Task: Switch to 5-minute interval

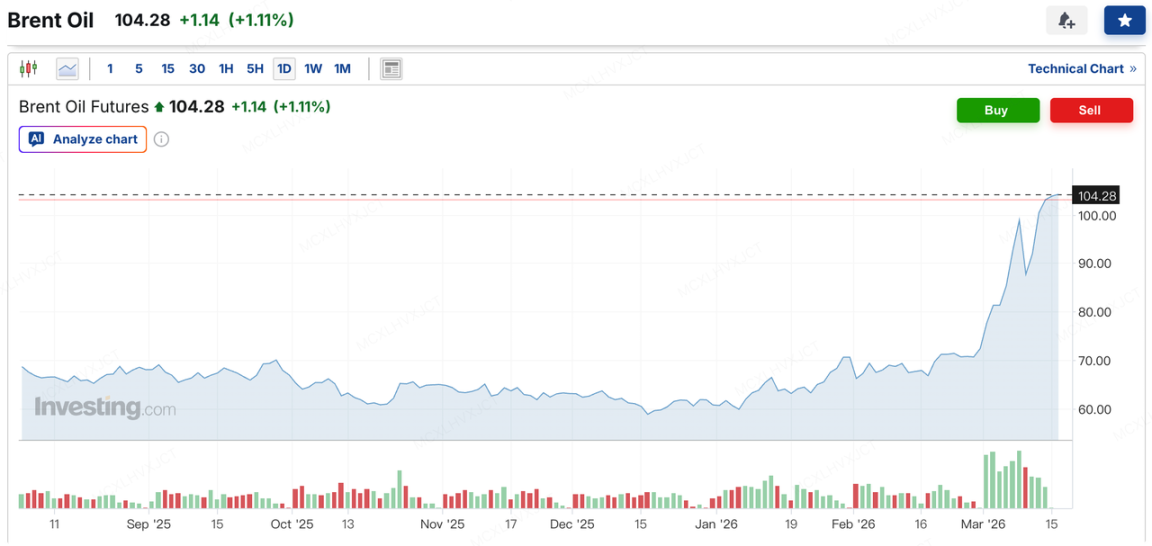Action: coord(139,69)
